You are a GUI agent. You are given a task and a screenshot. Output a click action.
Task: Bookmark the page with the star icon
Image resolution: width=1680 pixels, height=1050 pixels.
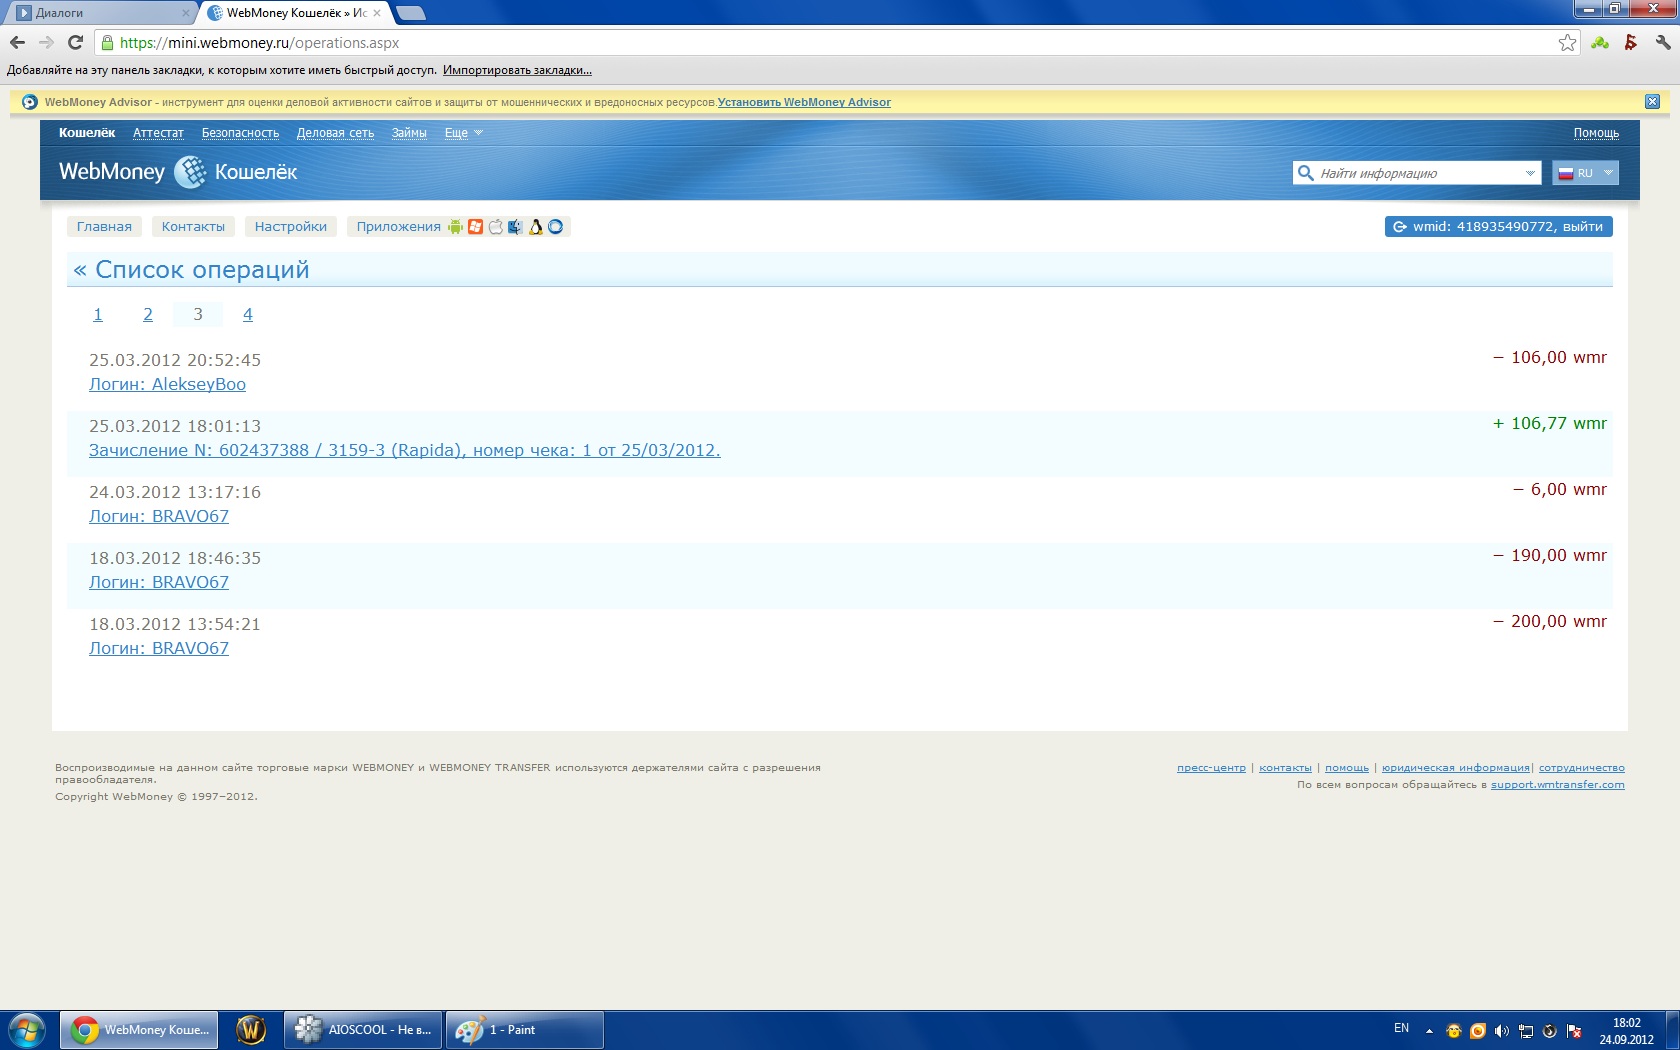point(1567,43)
